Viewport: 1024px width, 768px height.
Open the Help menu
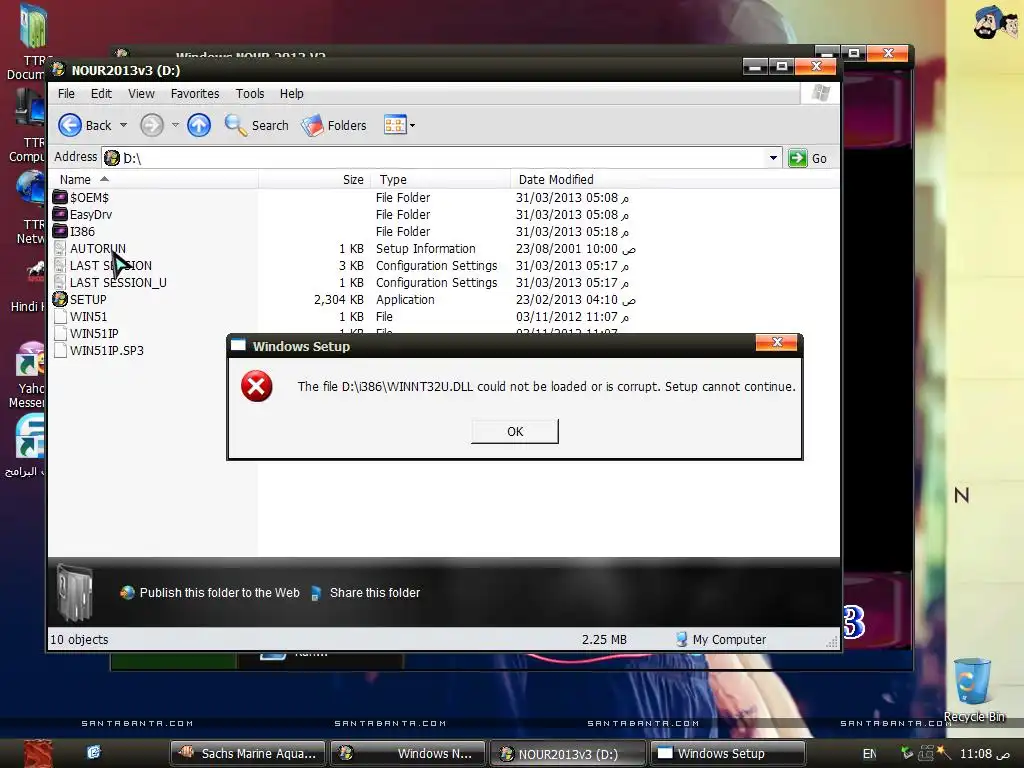click(x=292, y=93)
